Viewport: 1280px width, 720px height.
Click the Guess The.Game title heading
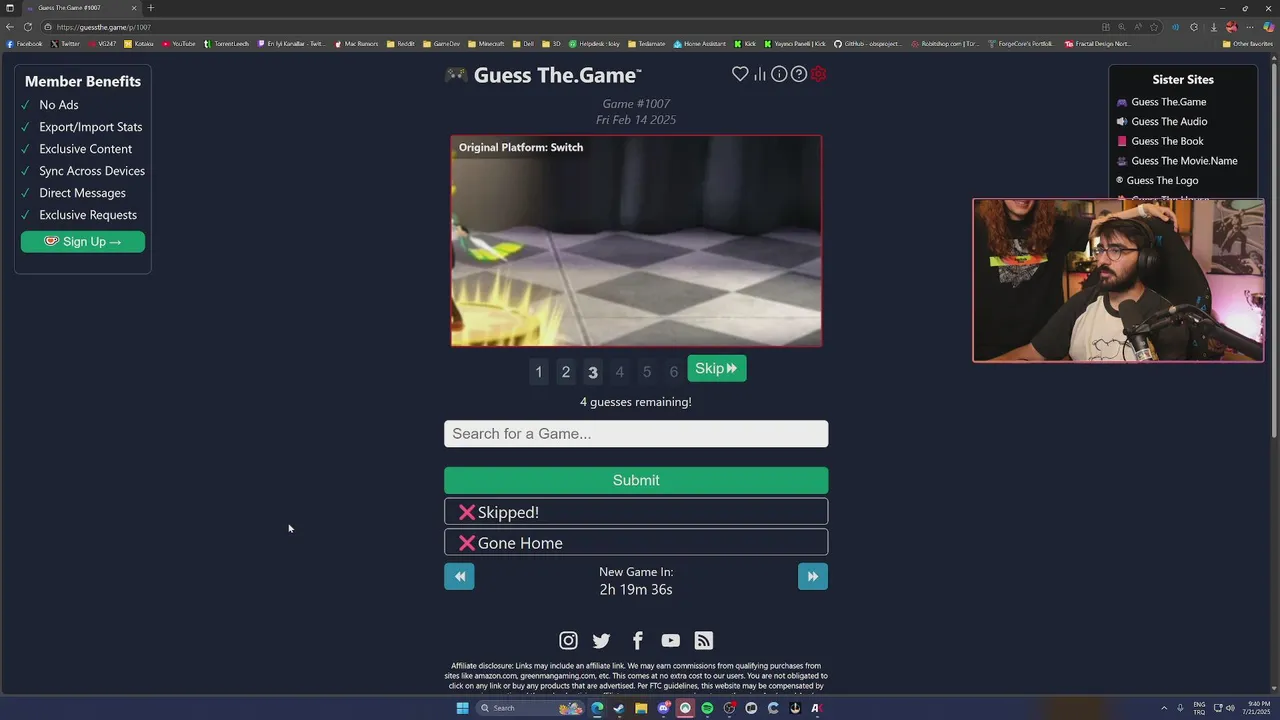point(557,76)
